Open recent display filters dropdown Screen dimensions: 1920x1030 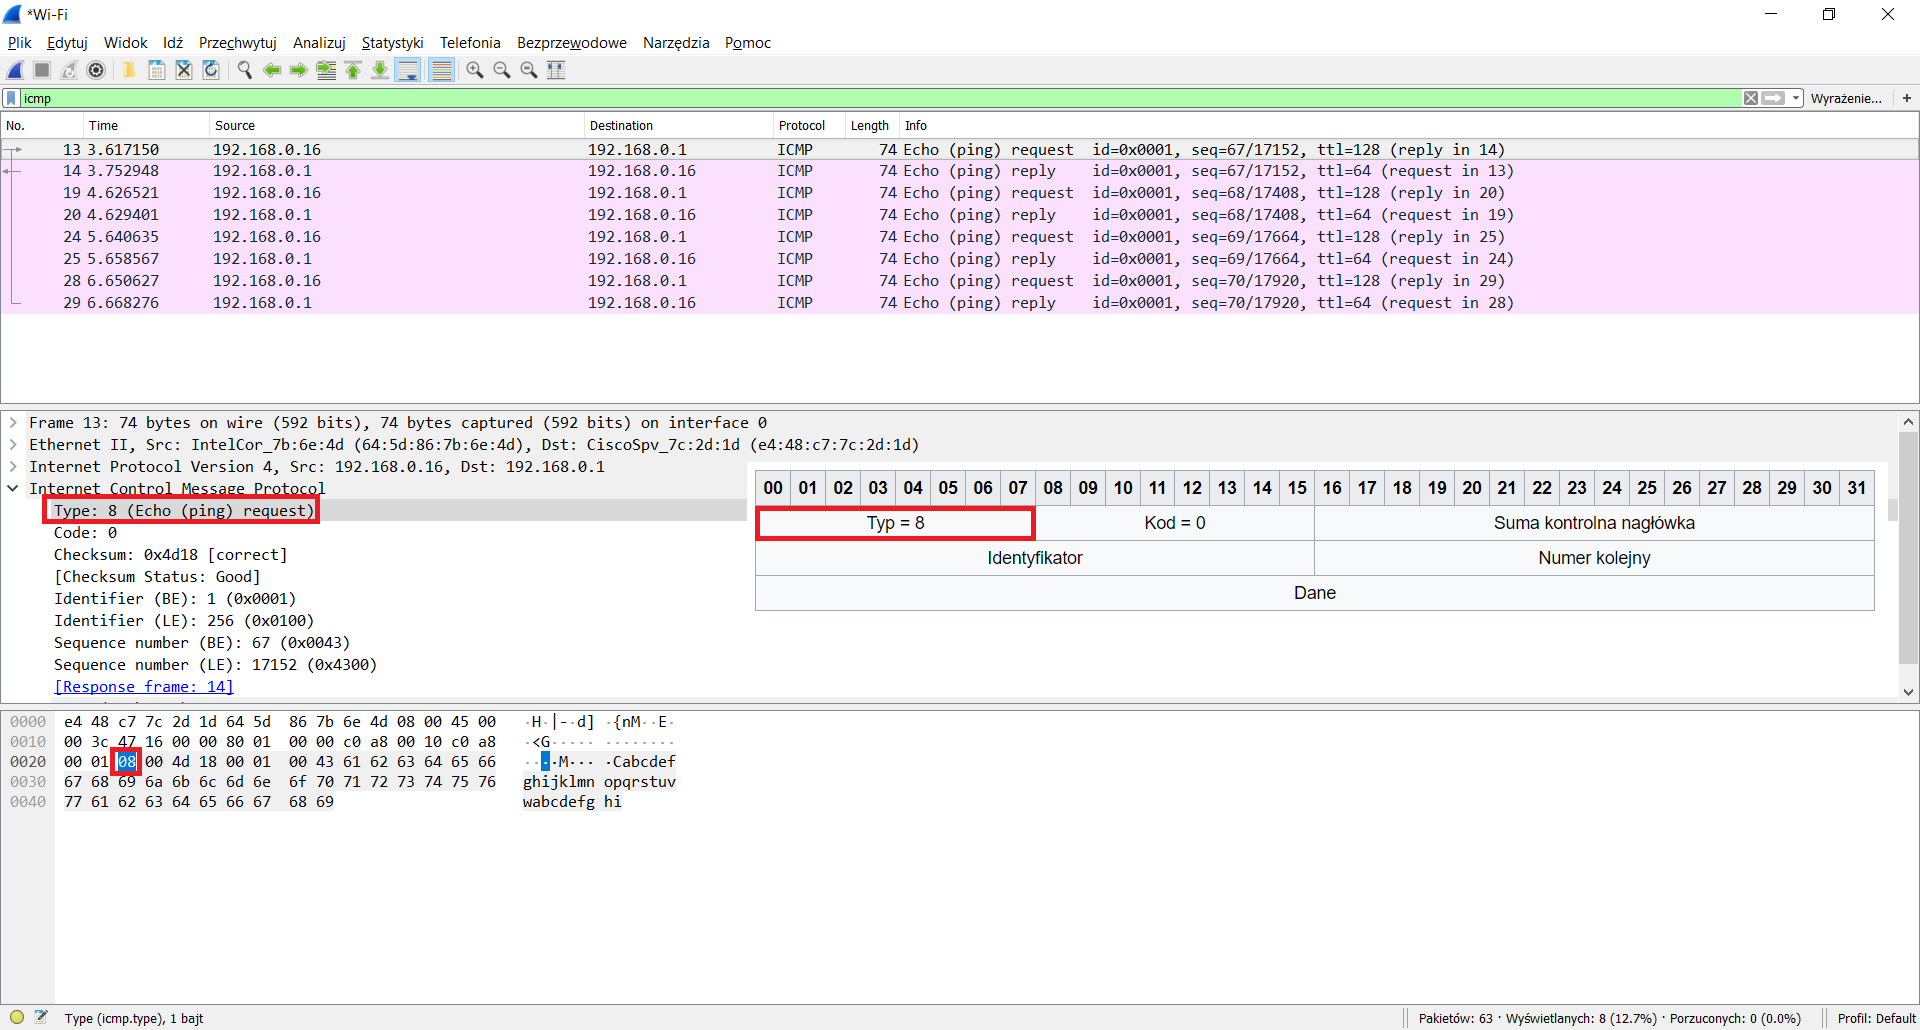point(1796,98)
